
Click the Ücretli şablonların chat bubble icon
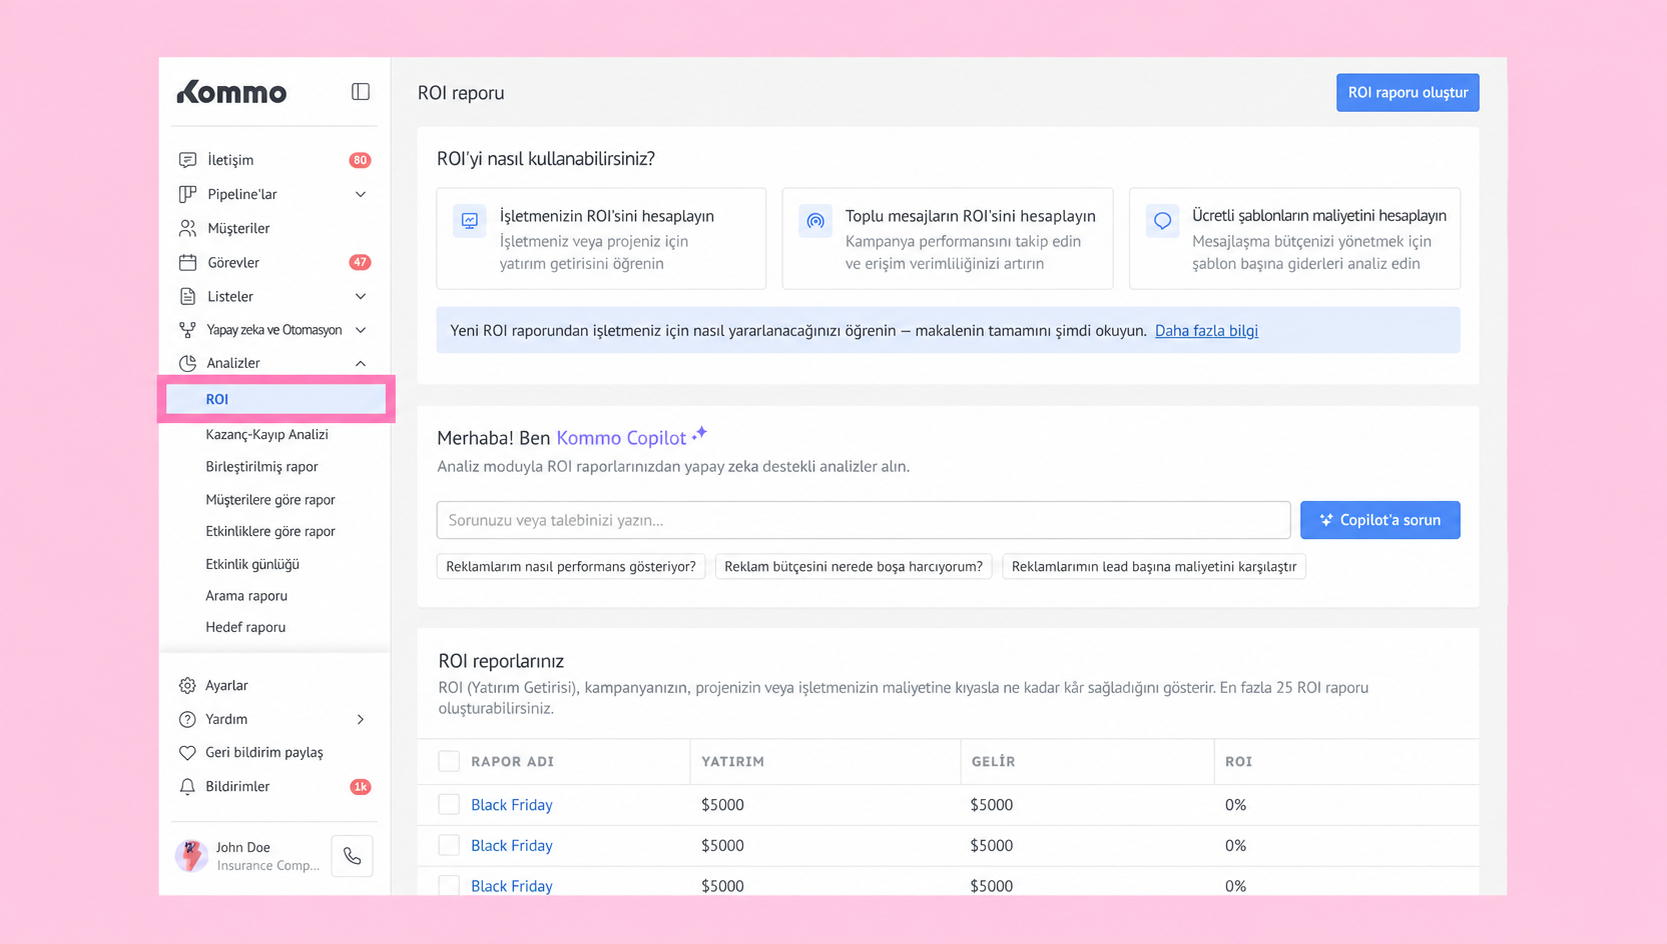1162,221
